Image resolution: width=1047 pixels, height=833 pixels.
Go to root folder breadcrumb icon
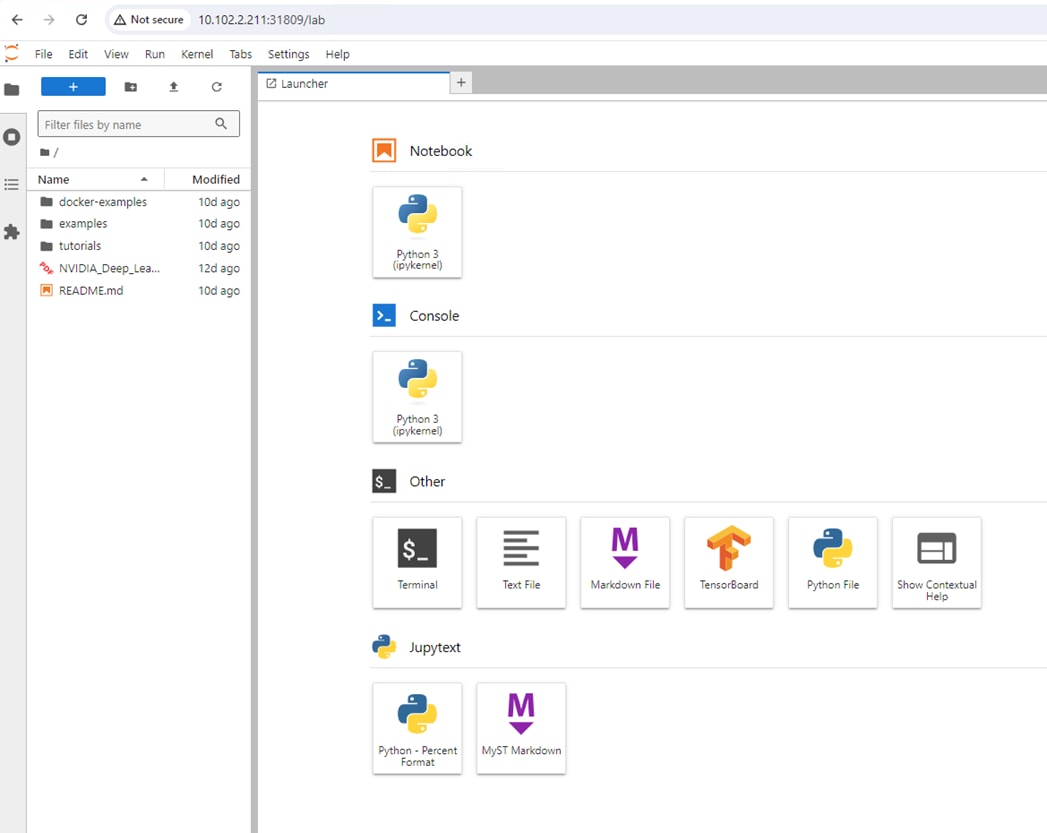(45, 153)
